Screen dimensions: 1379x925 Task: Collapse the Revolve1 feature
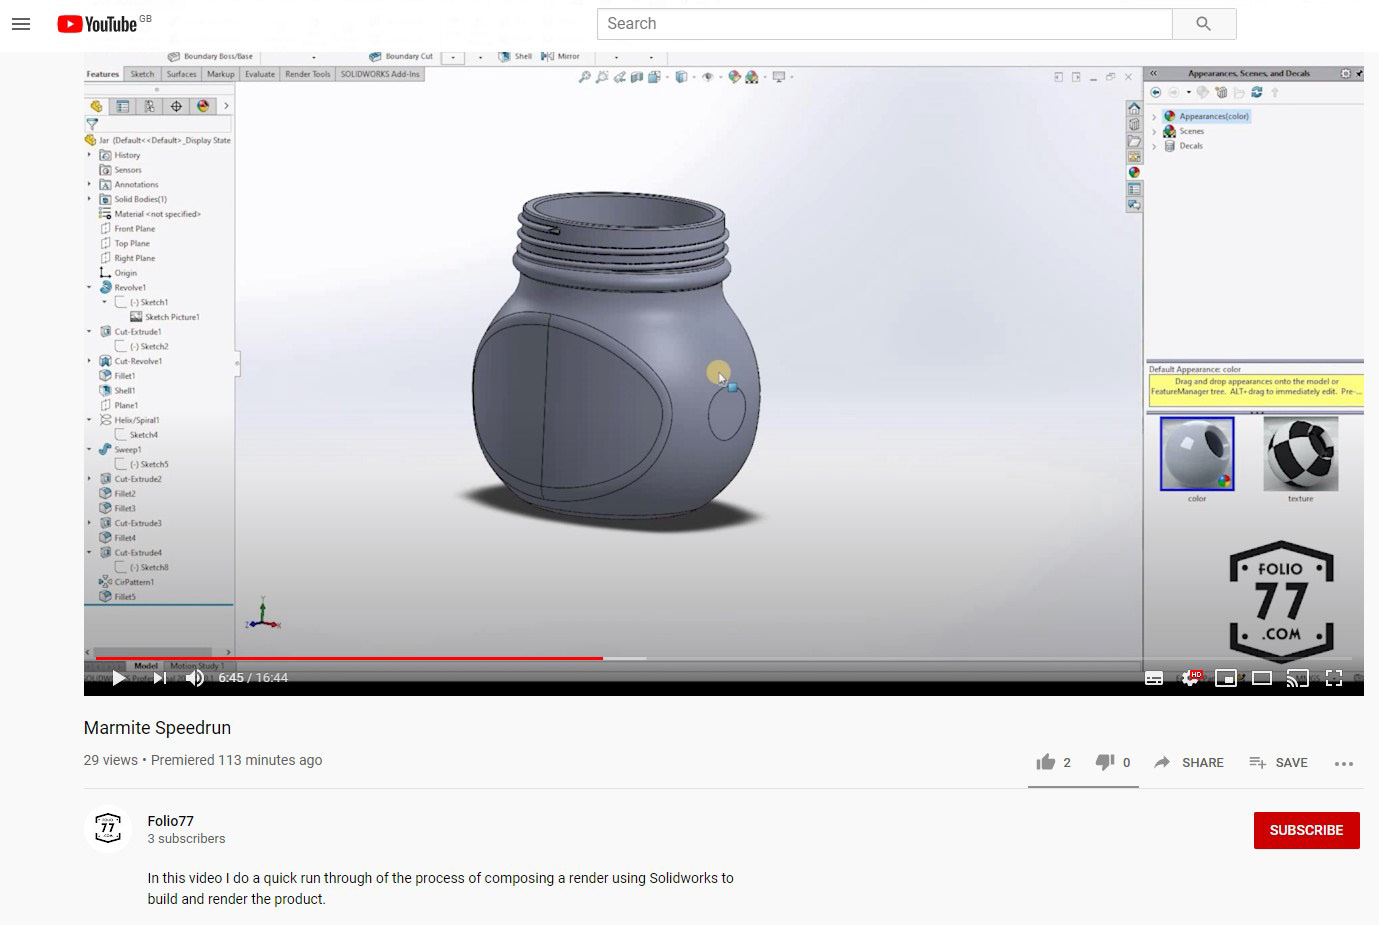[89, 287]
